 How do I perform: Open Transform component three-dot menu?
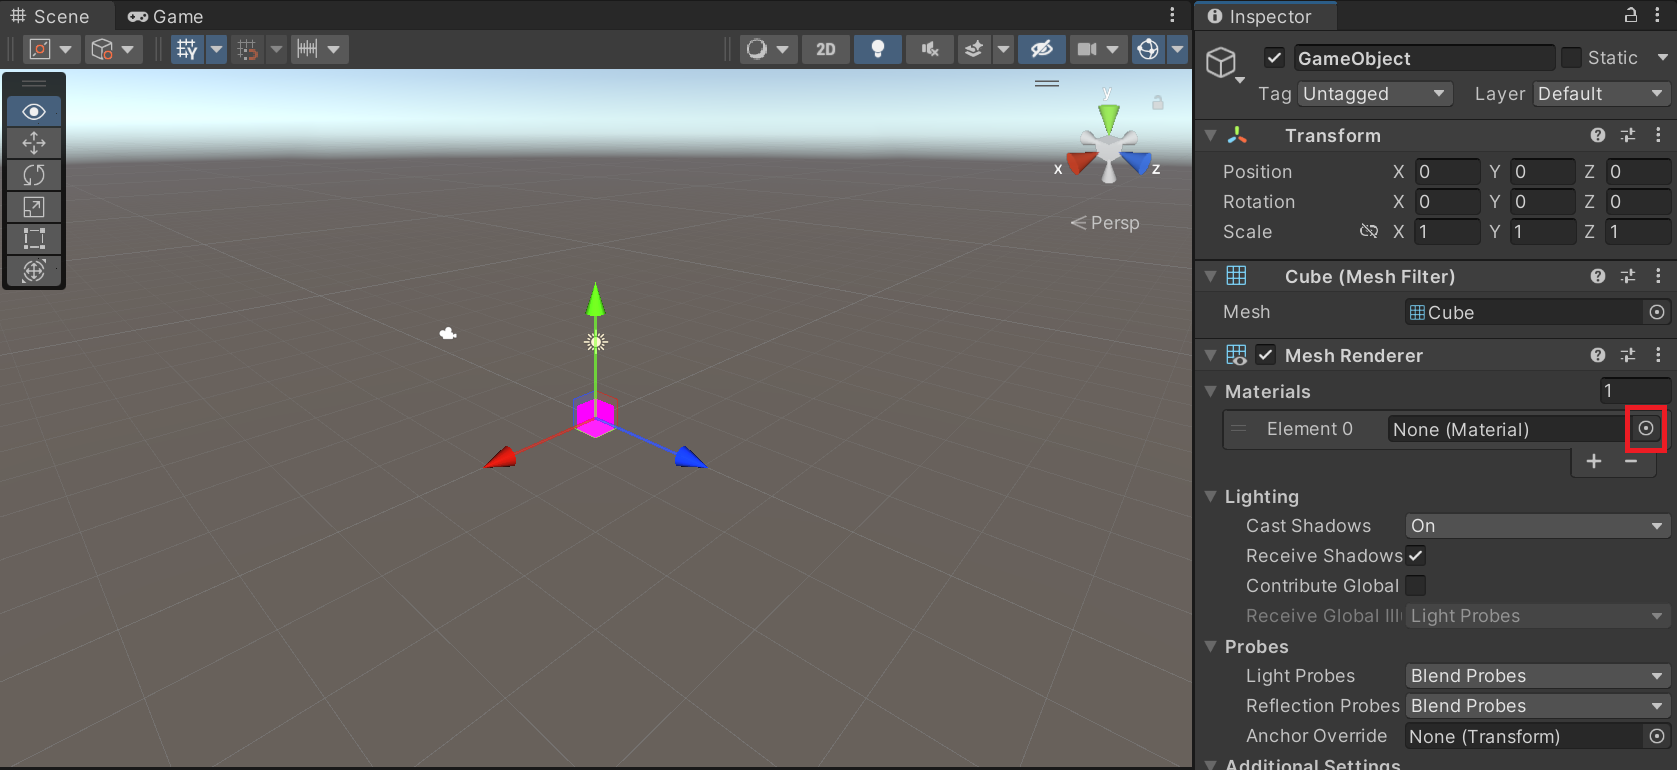point(1658,135)
